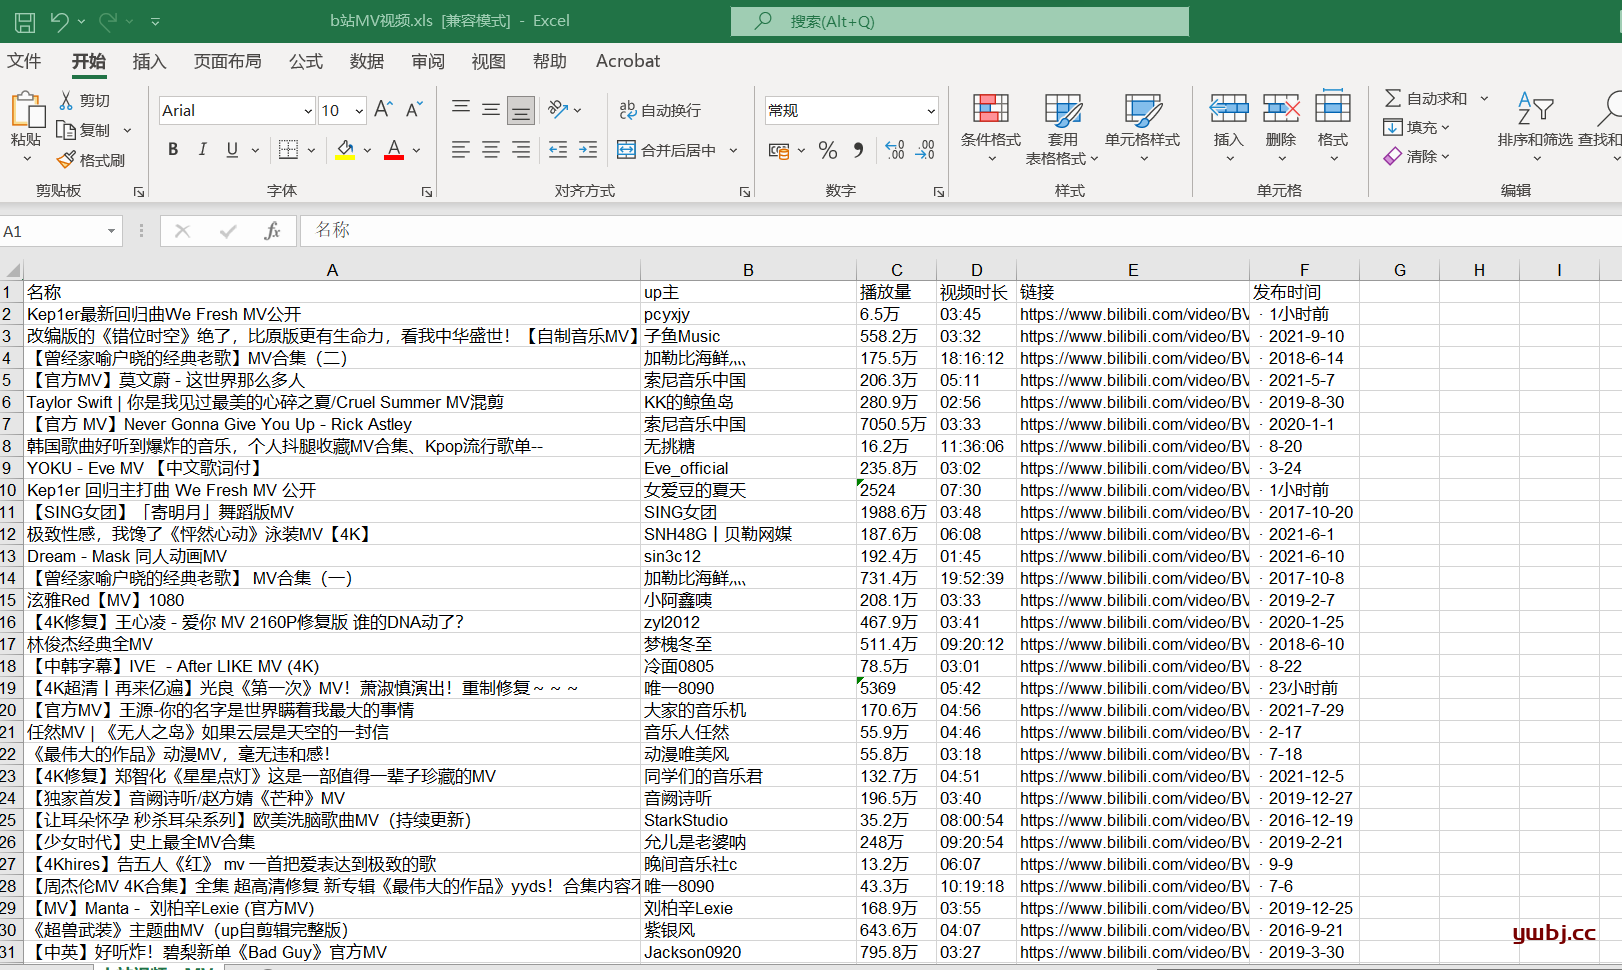This screenshot has width=1622, height=970.
Task: Click Clear (清除) button
Action: click(x=1416, y=156)
